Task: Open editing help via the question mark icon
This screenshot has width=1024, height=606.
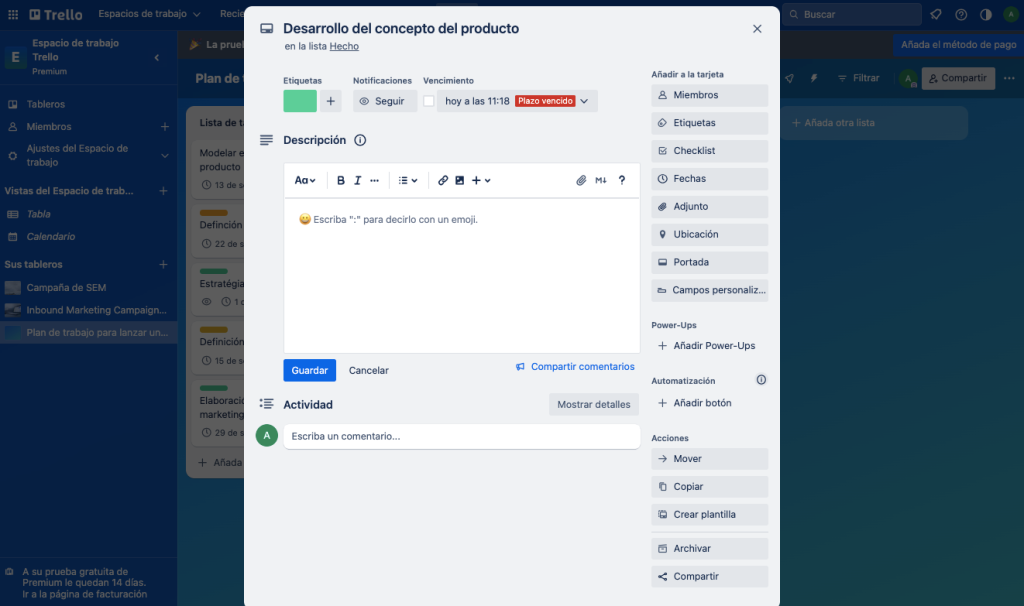Action: pyautogui.click(x=621, y=180)
